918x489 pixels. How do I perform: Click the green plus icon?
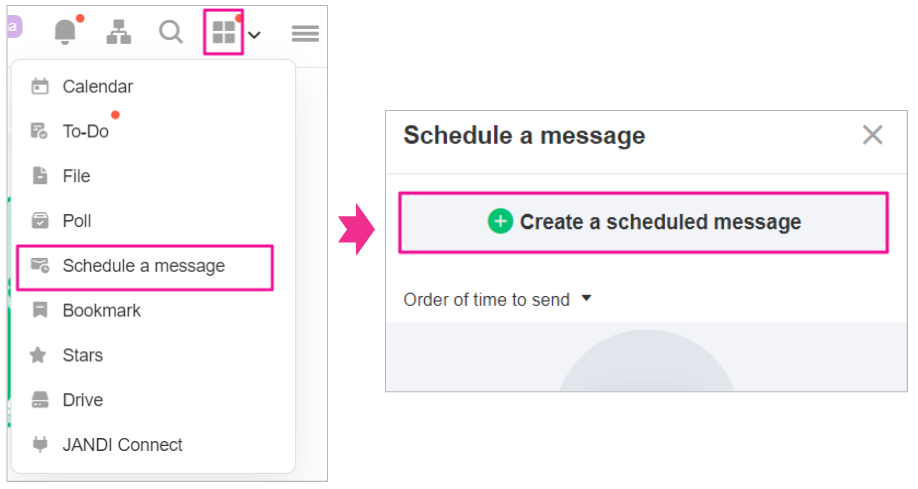click(x=500, y=222)
